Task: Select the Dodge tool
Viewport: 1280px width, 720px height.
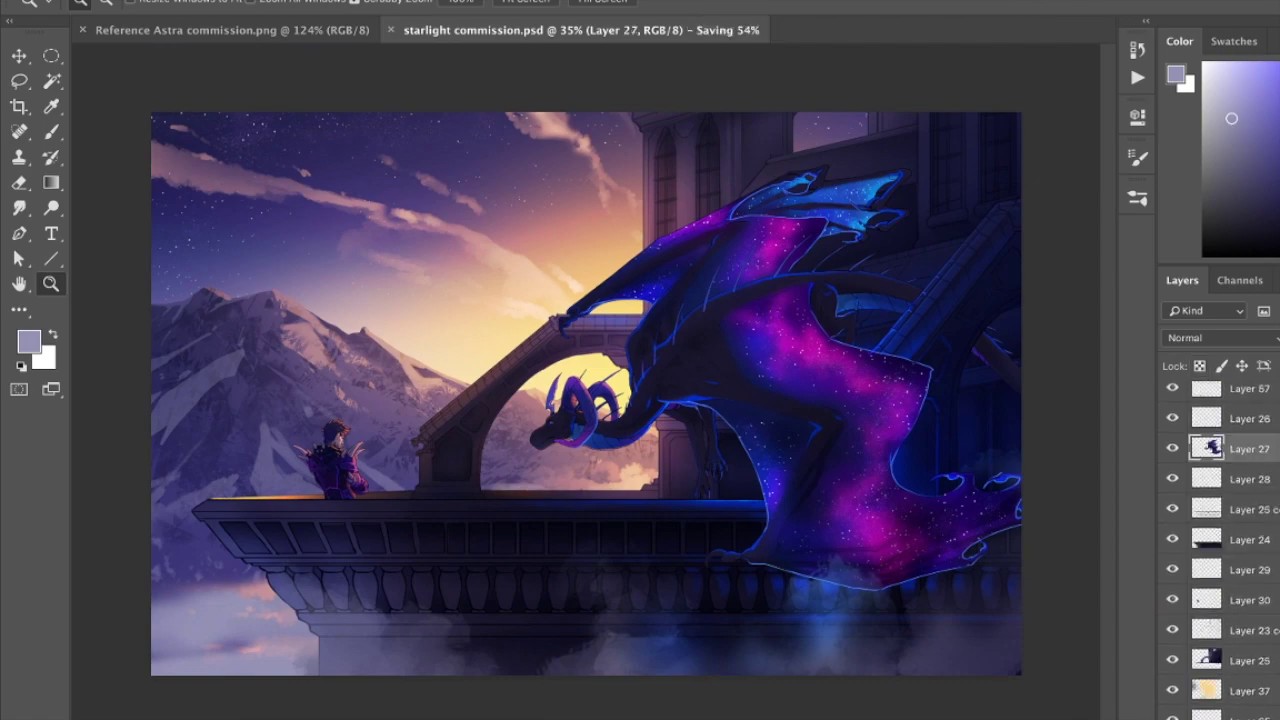Action: point(51,208)
